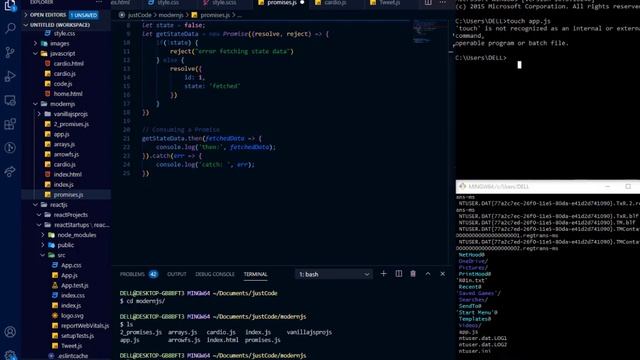Click the Problems count badge 42
Image resolution: width=640 pixels, height=360 pixels.
coord(153,274)
